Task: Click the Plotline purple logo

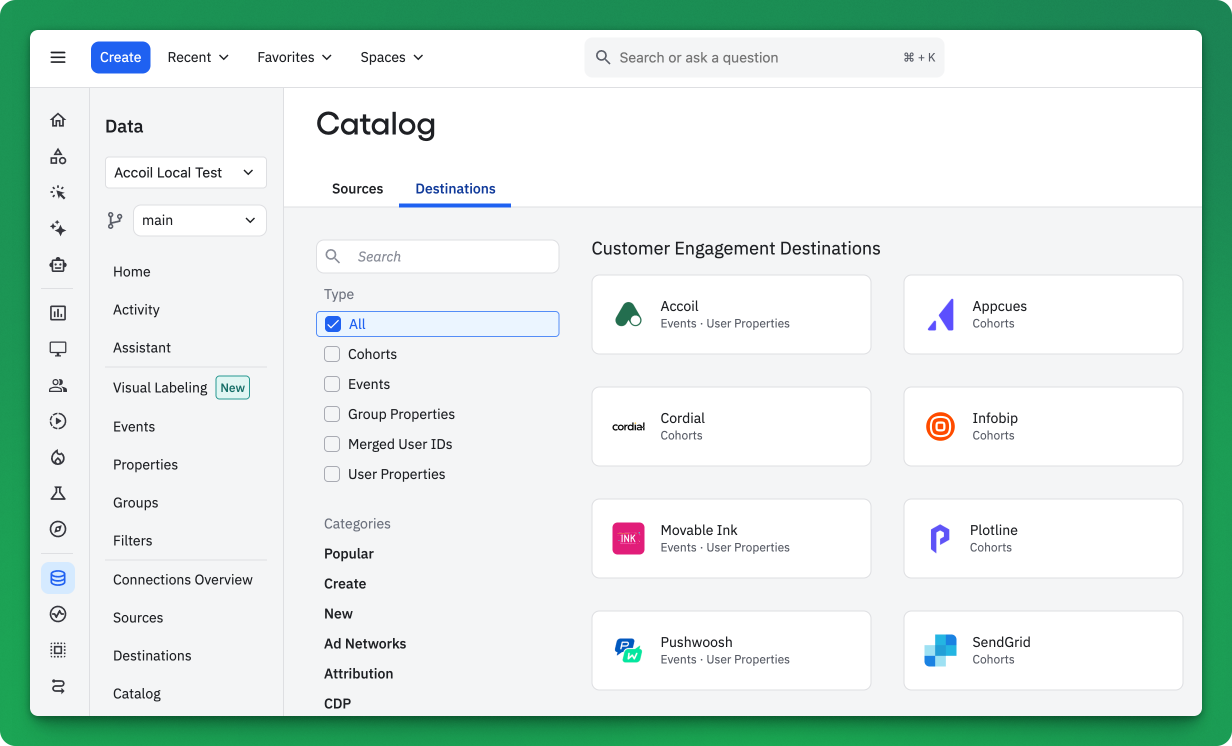Action: pos(939,538)
